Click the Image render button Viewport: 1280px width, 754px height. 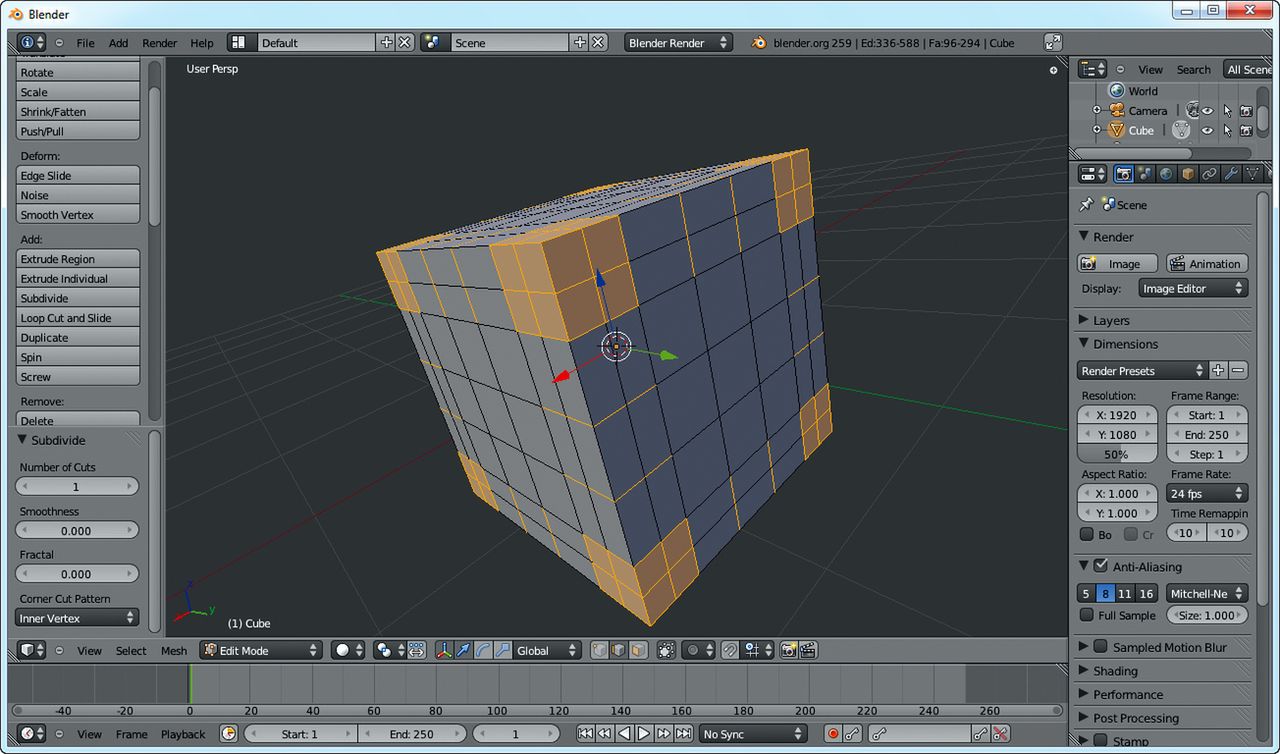tap(1117, 263)
